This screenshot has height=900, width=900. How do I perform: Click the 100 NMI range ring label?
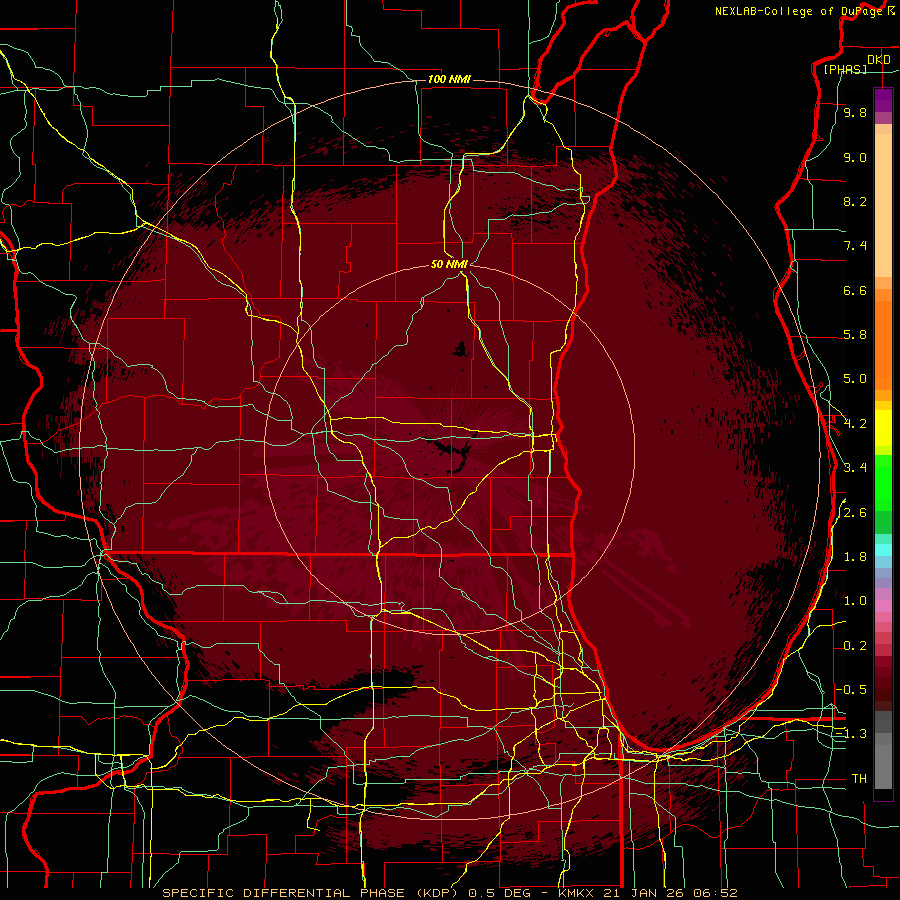pyautogui.click(x=449, y=79)
